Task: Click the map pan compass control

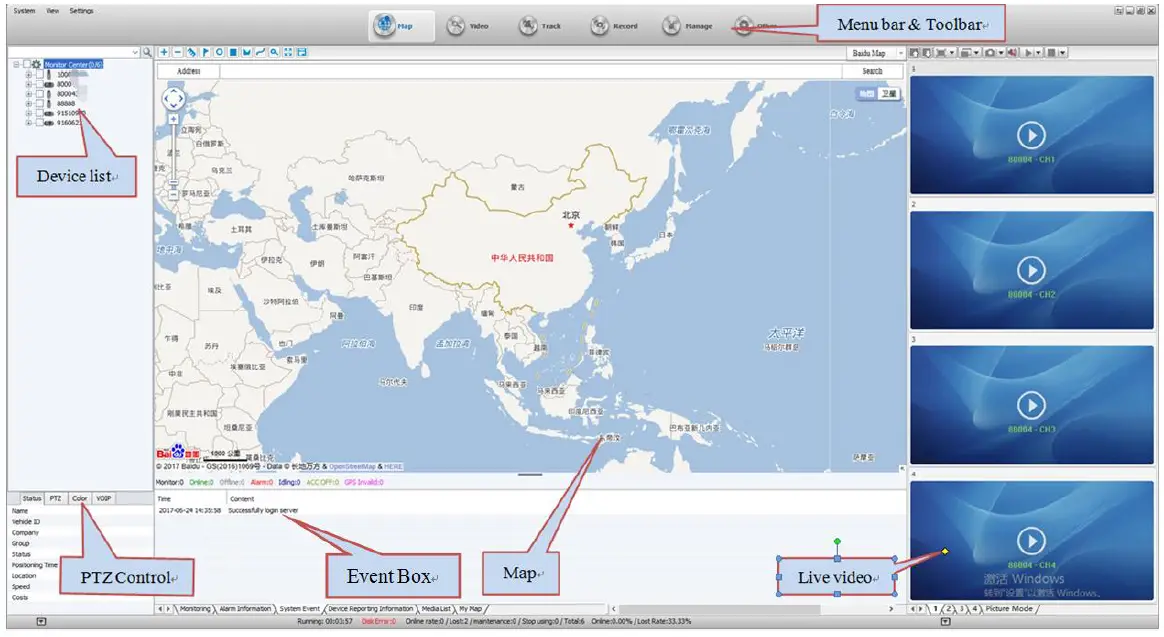Action: click(x=174, y=98)
